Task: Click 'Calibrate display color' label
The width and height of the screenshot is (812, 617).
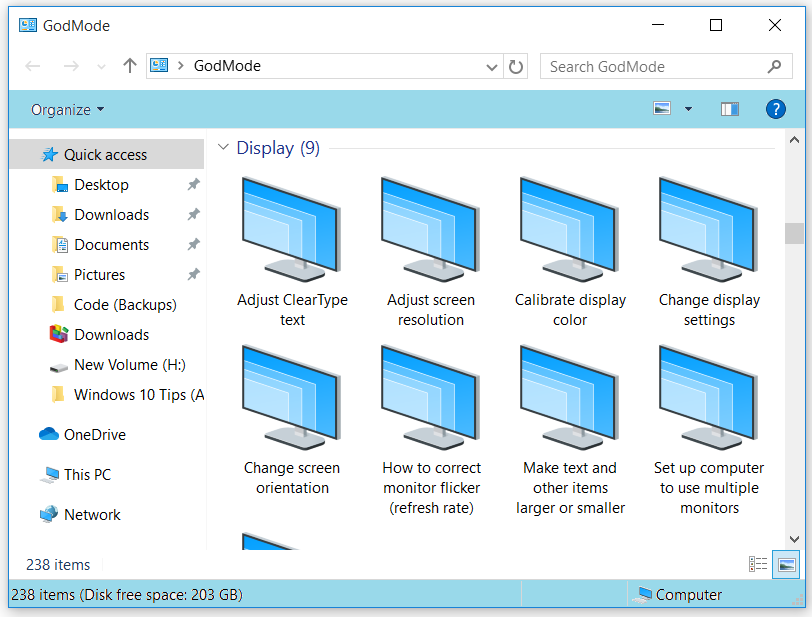Action: [570, 310]
